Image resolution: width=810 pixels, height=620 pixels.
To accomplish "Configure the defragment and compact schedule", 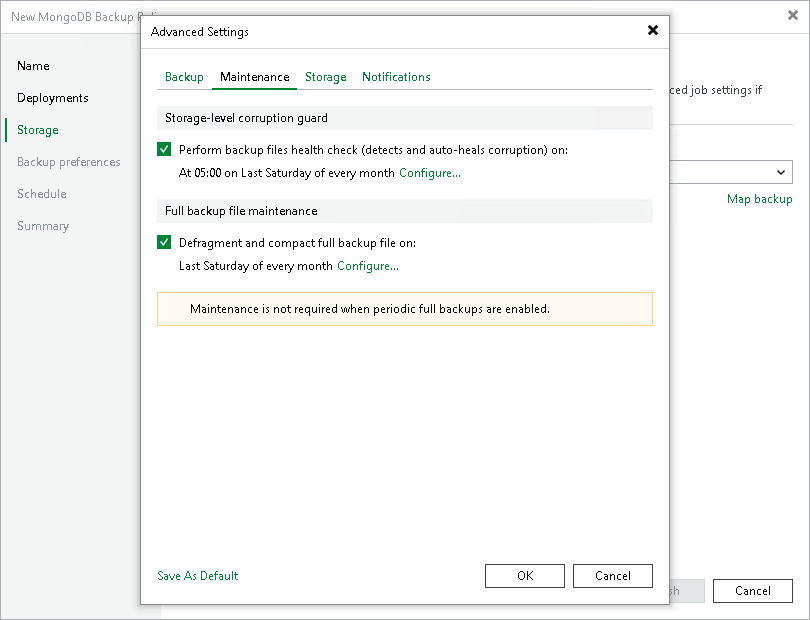I will [368, 266].
